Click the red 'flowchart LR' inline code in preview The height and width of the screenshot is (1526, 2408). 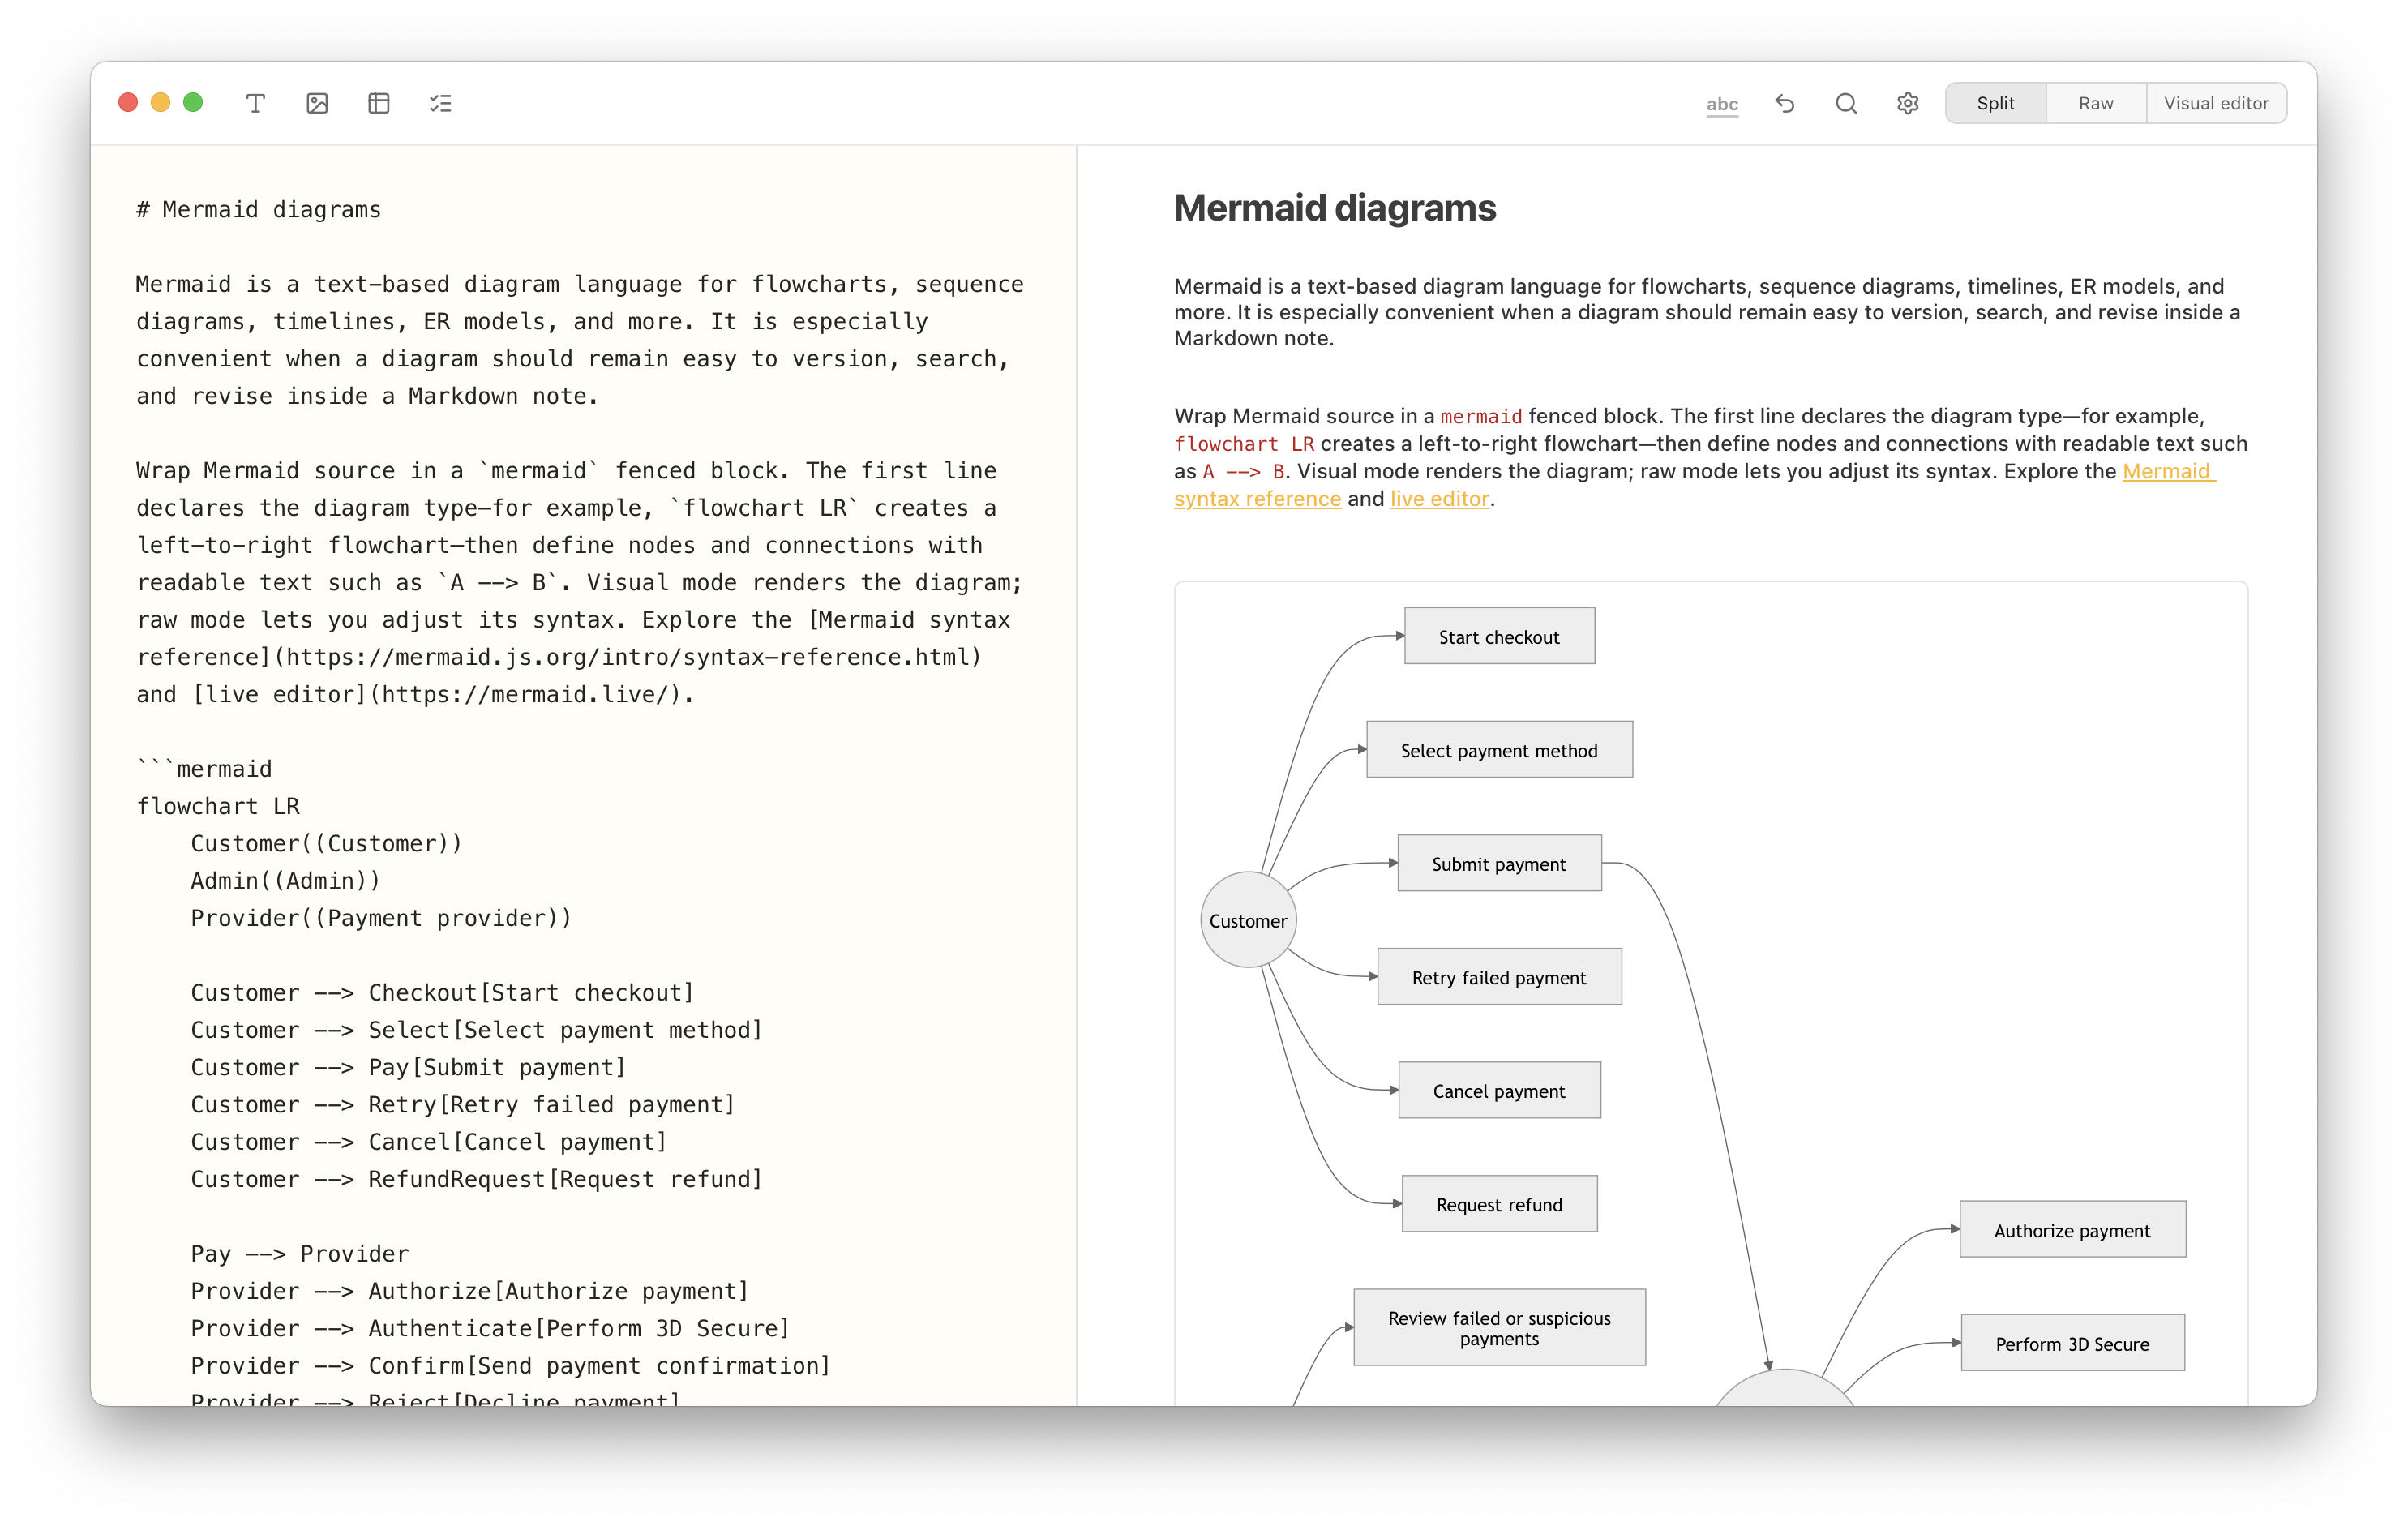(1244, 444)
